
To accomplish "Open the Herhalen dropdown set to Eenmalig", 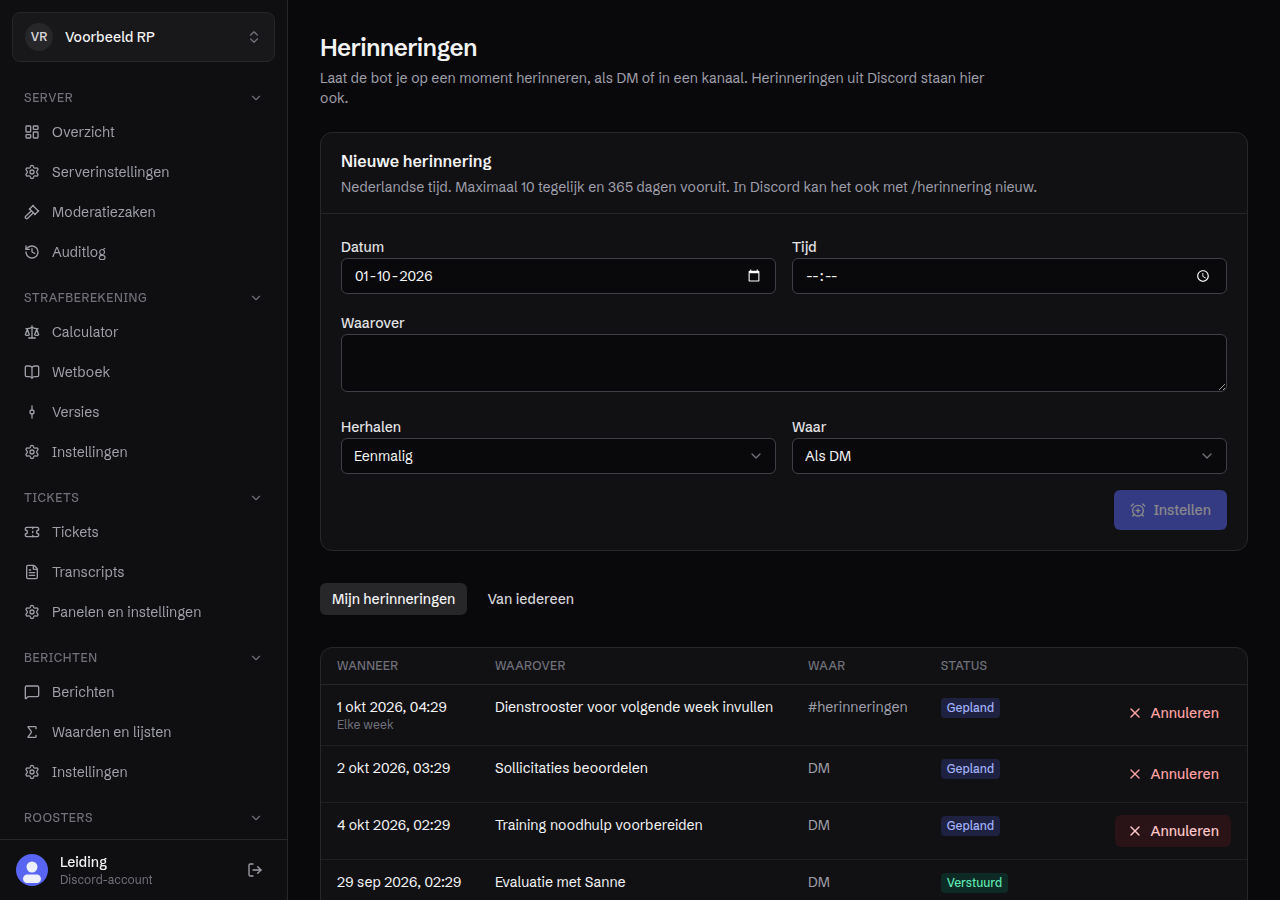I will pyautogui.click(x=558, y=456).
